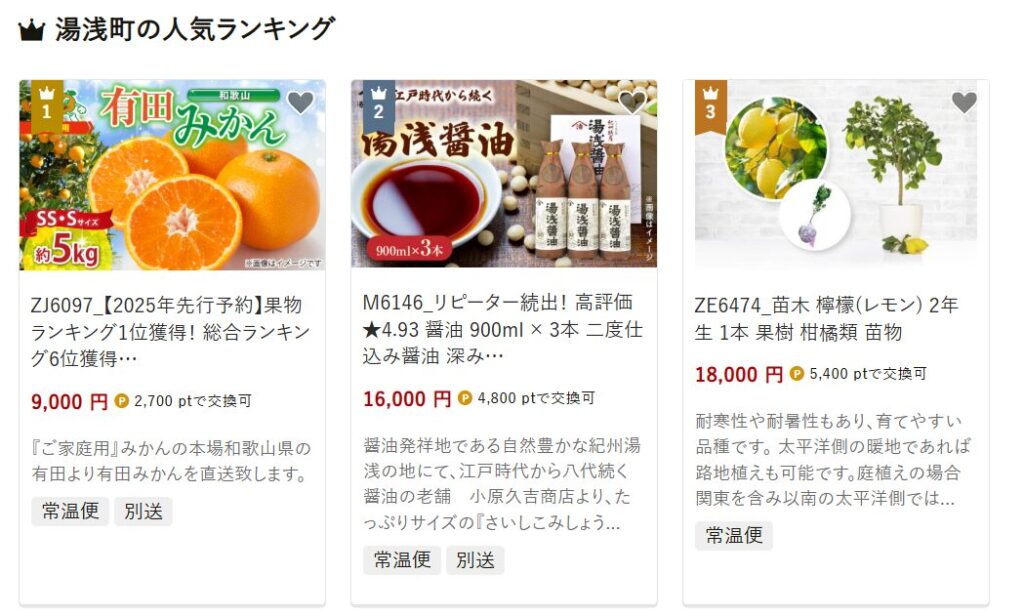This screenshot has height=616, width=1024.
Task: Open the lemon sapling product image
Action: point(836,175)
